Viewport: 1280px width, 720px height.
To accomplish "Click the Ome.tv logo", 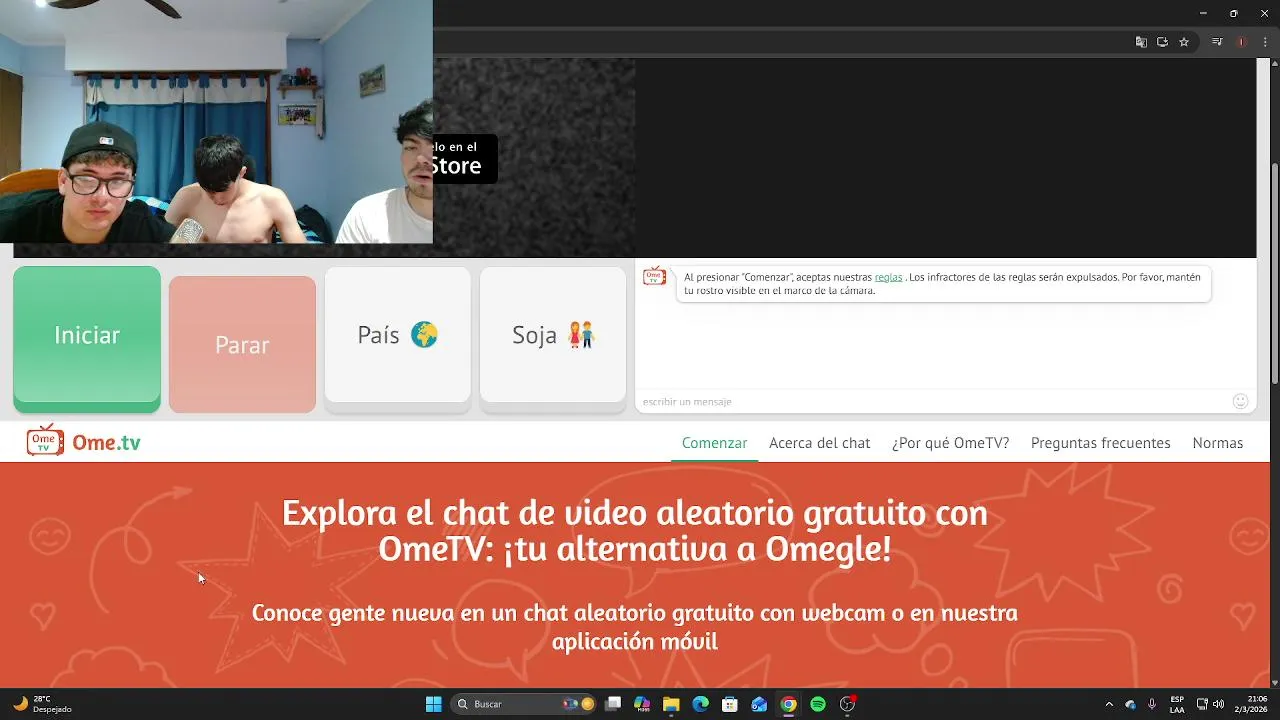I will (x=83, y=441).
